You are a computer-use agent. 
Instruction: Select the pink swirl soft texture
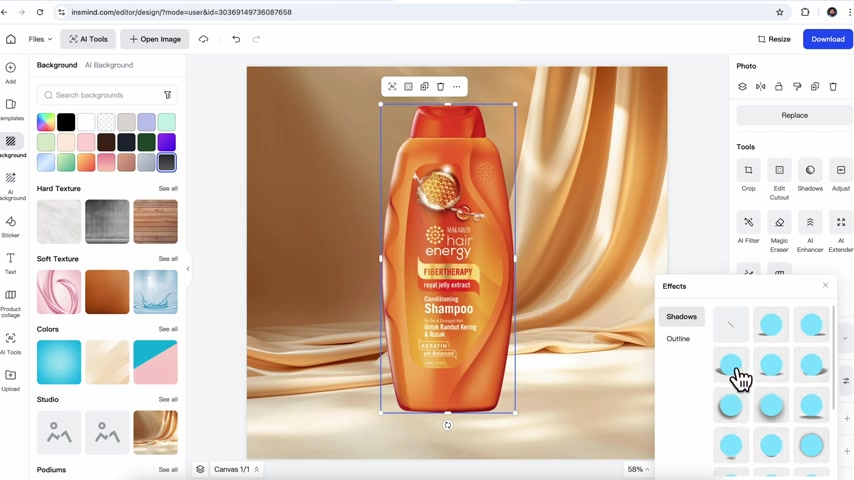[59, 291]
